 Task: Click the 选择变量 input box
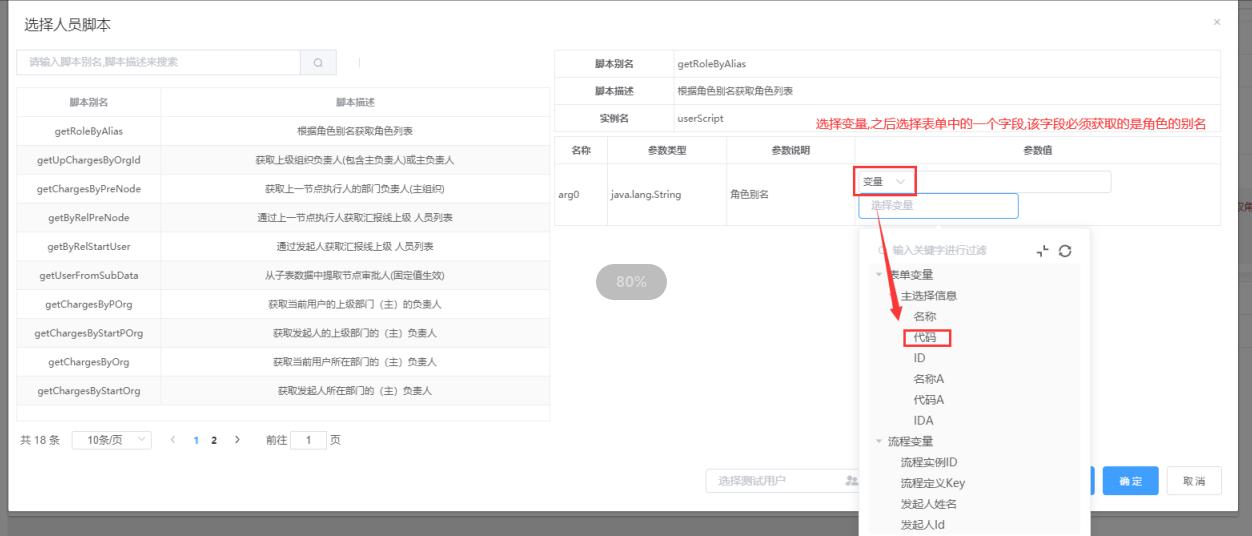(938, 205)
